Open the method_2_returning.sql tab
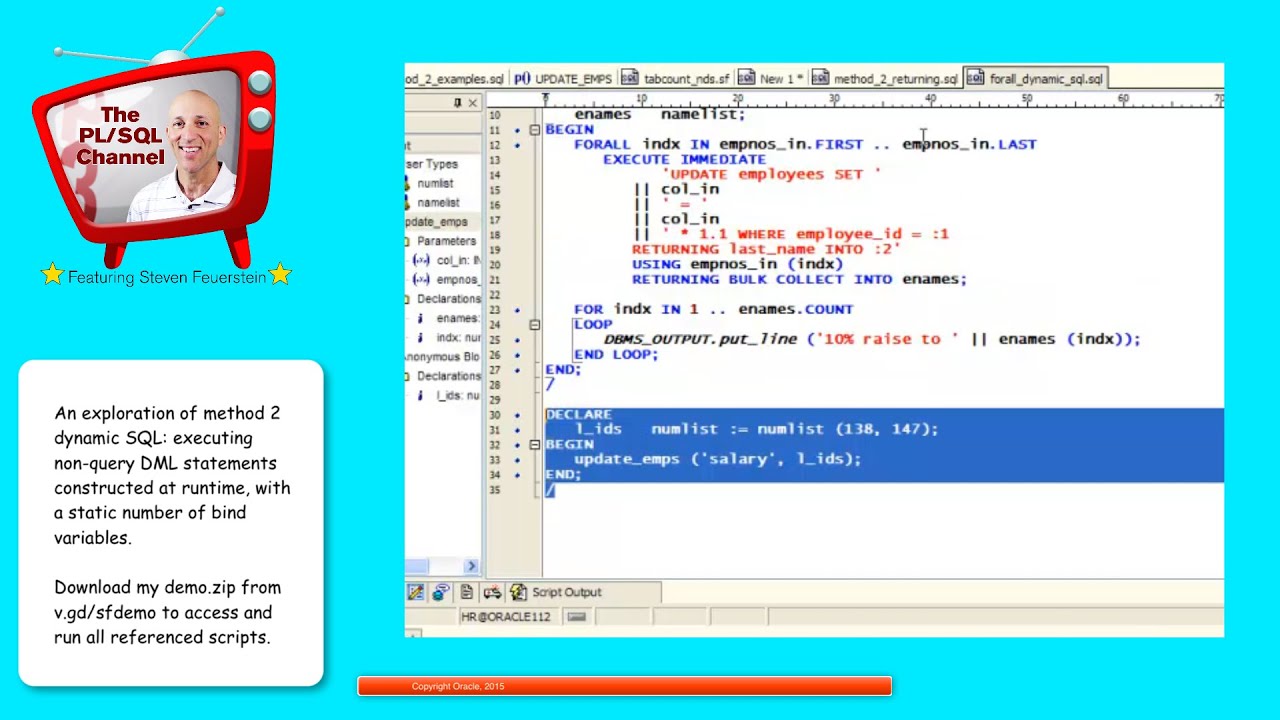This screenshot has height=720, width=1280. (885, 79)
